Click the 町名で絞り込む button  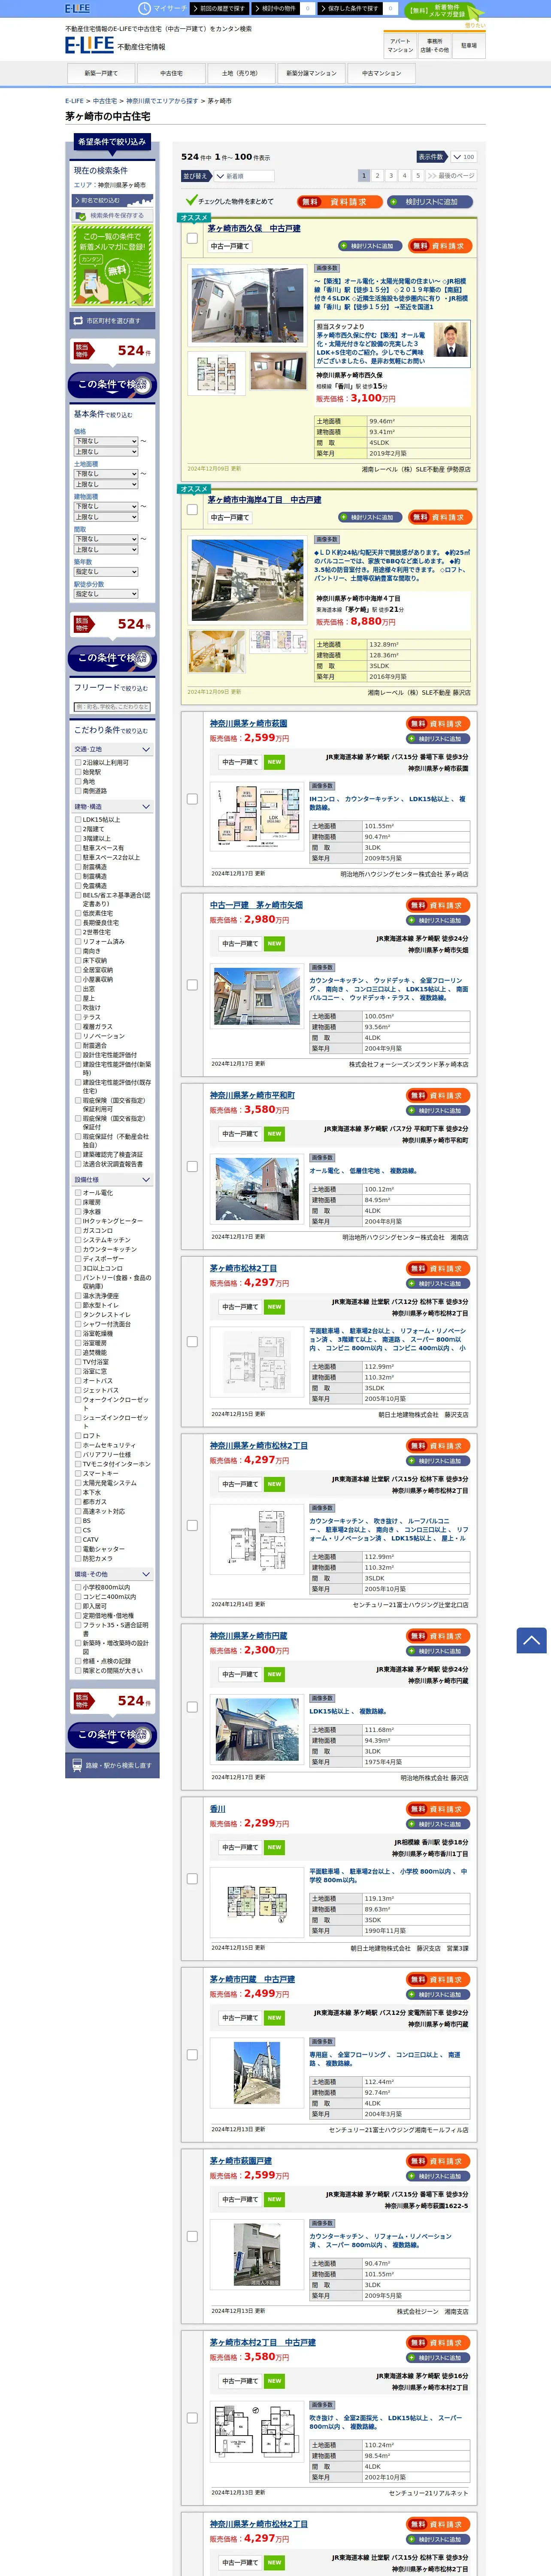coord(112,200)
